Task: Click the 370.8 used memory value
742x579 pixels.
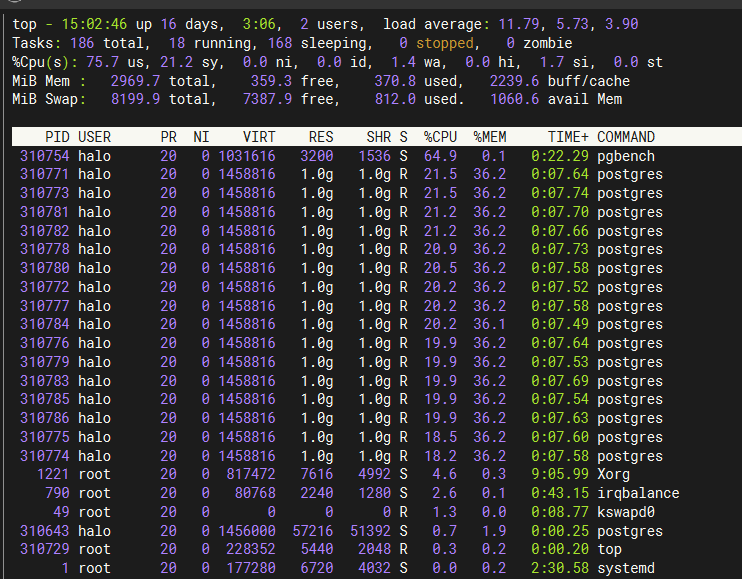Action: pyautogui.click(x=395, y=81)
